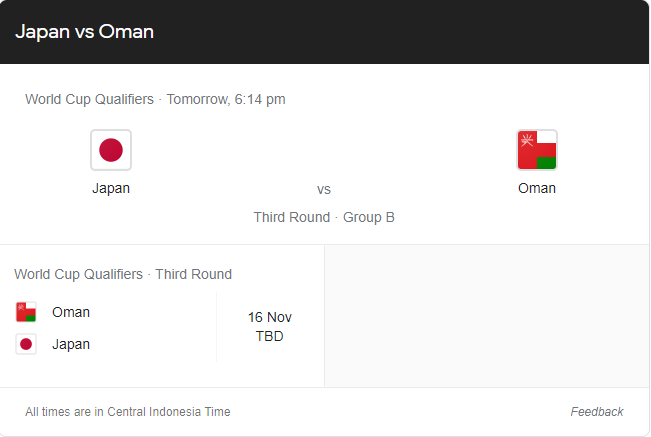Click the large Japan flag icon

tap(111, 150)
